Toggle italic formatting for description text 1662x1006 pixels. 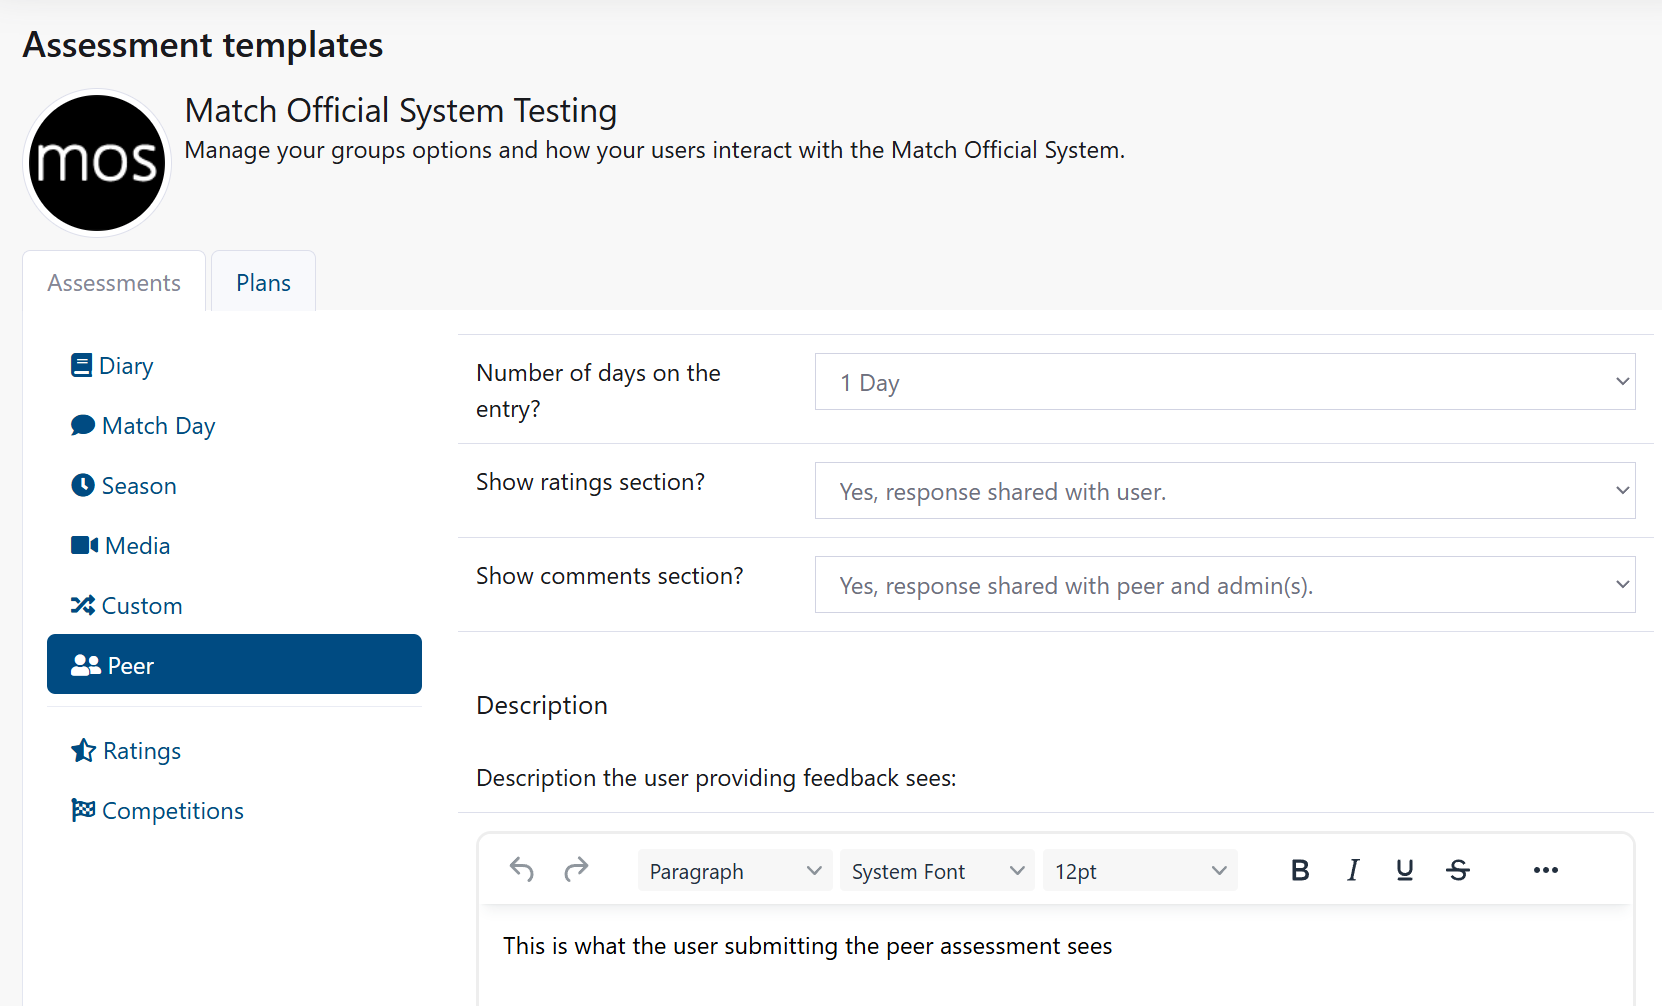(x=1352, y=870)
